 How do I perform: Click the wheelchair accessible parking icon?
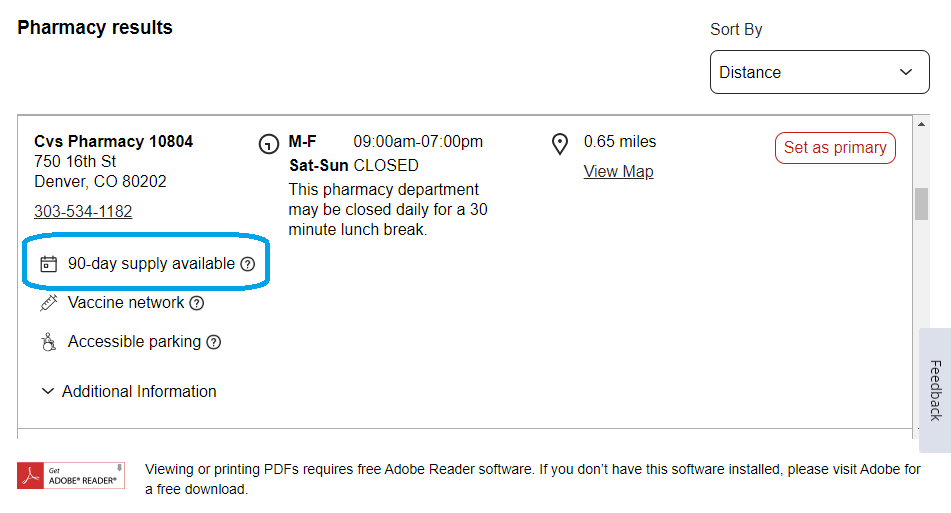(49, 342)
